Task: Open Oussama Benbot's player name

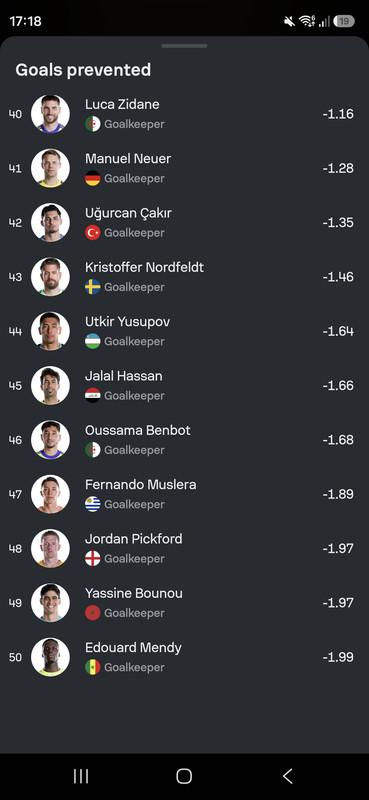Action: tap(138, 430)
